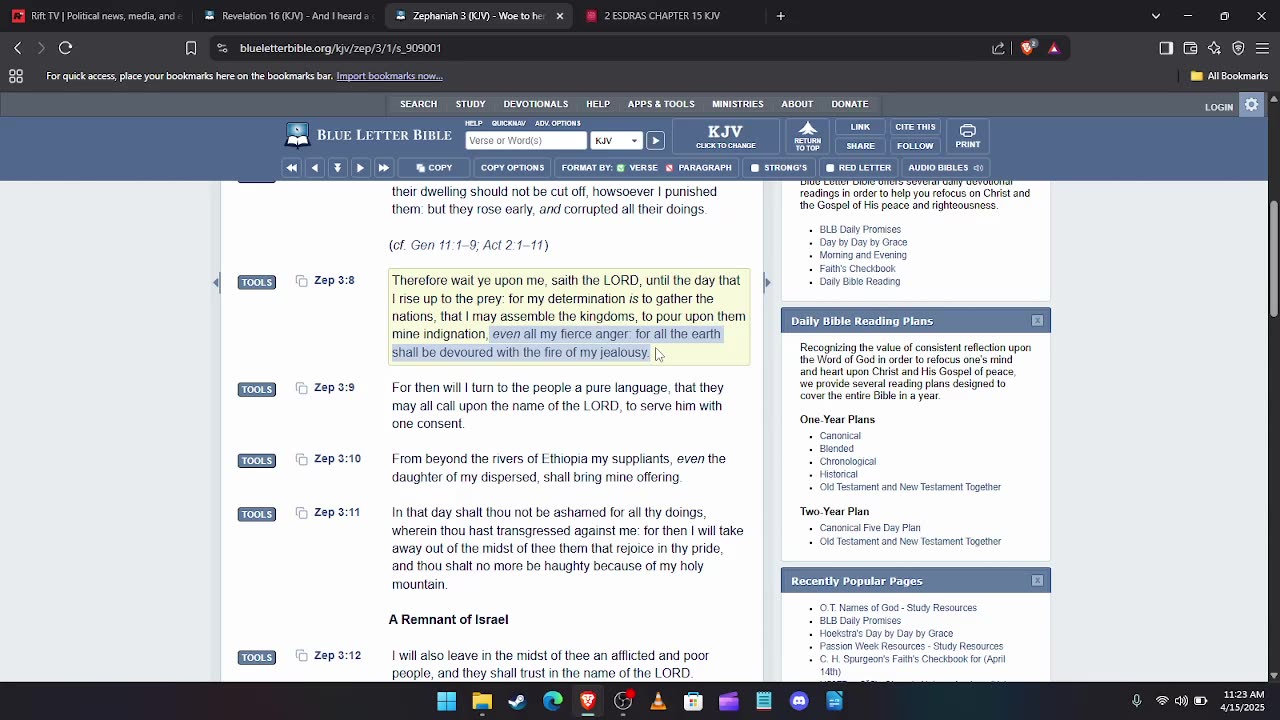Jump to last chapter with the double-right arrow
Image resolution: width=1280 pixels, height=720 pixels.
(x=383, y=168)
